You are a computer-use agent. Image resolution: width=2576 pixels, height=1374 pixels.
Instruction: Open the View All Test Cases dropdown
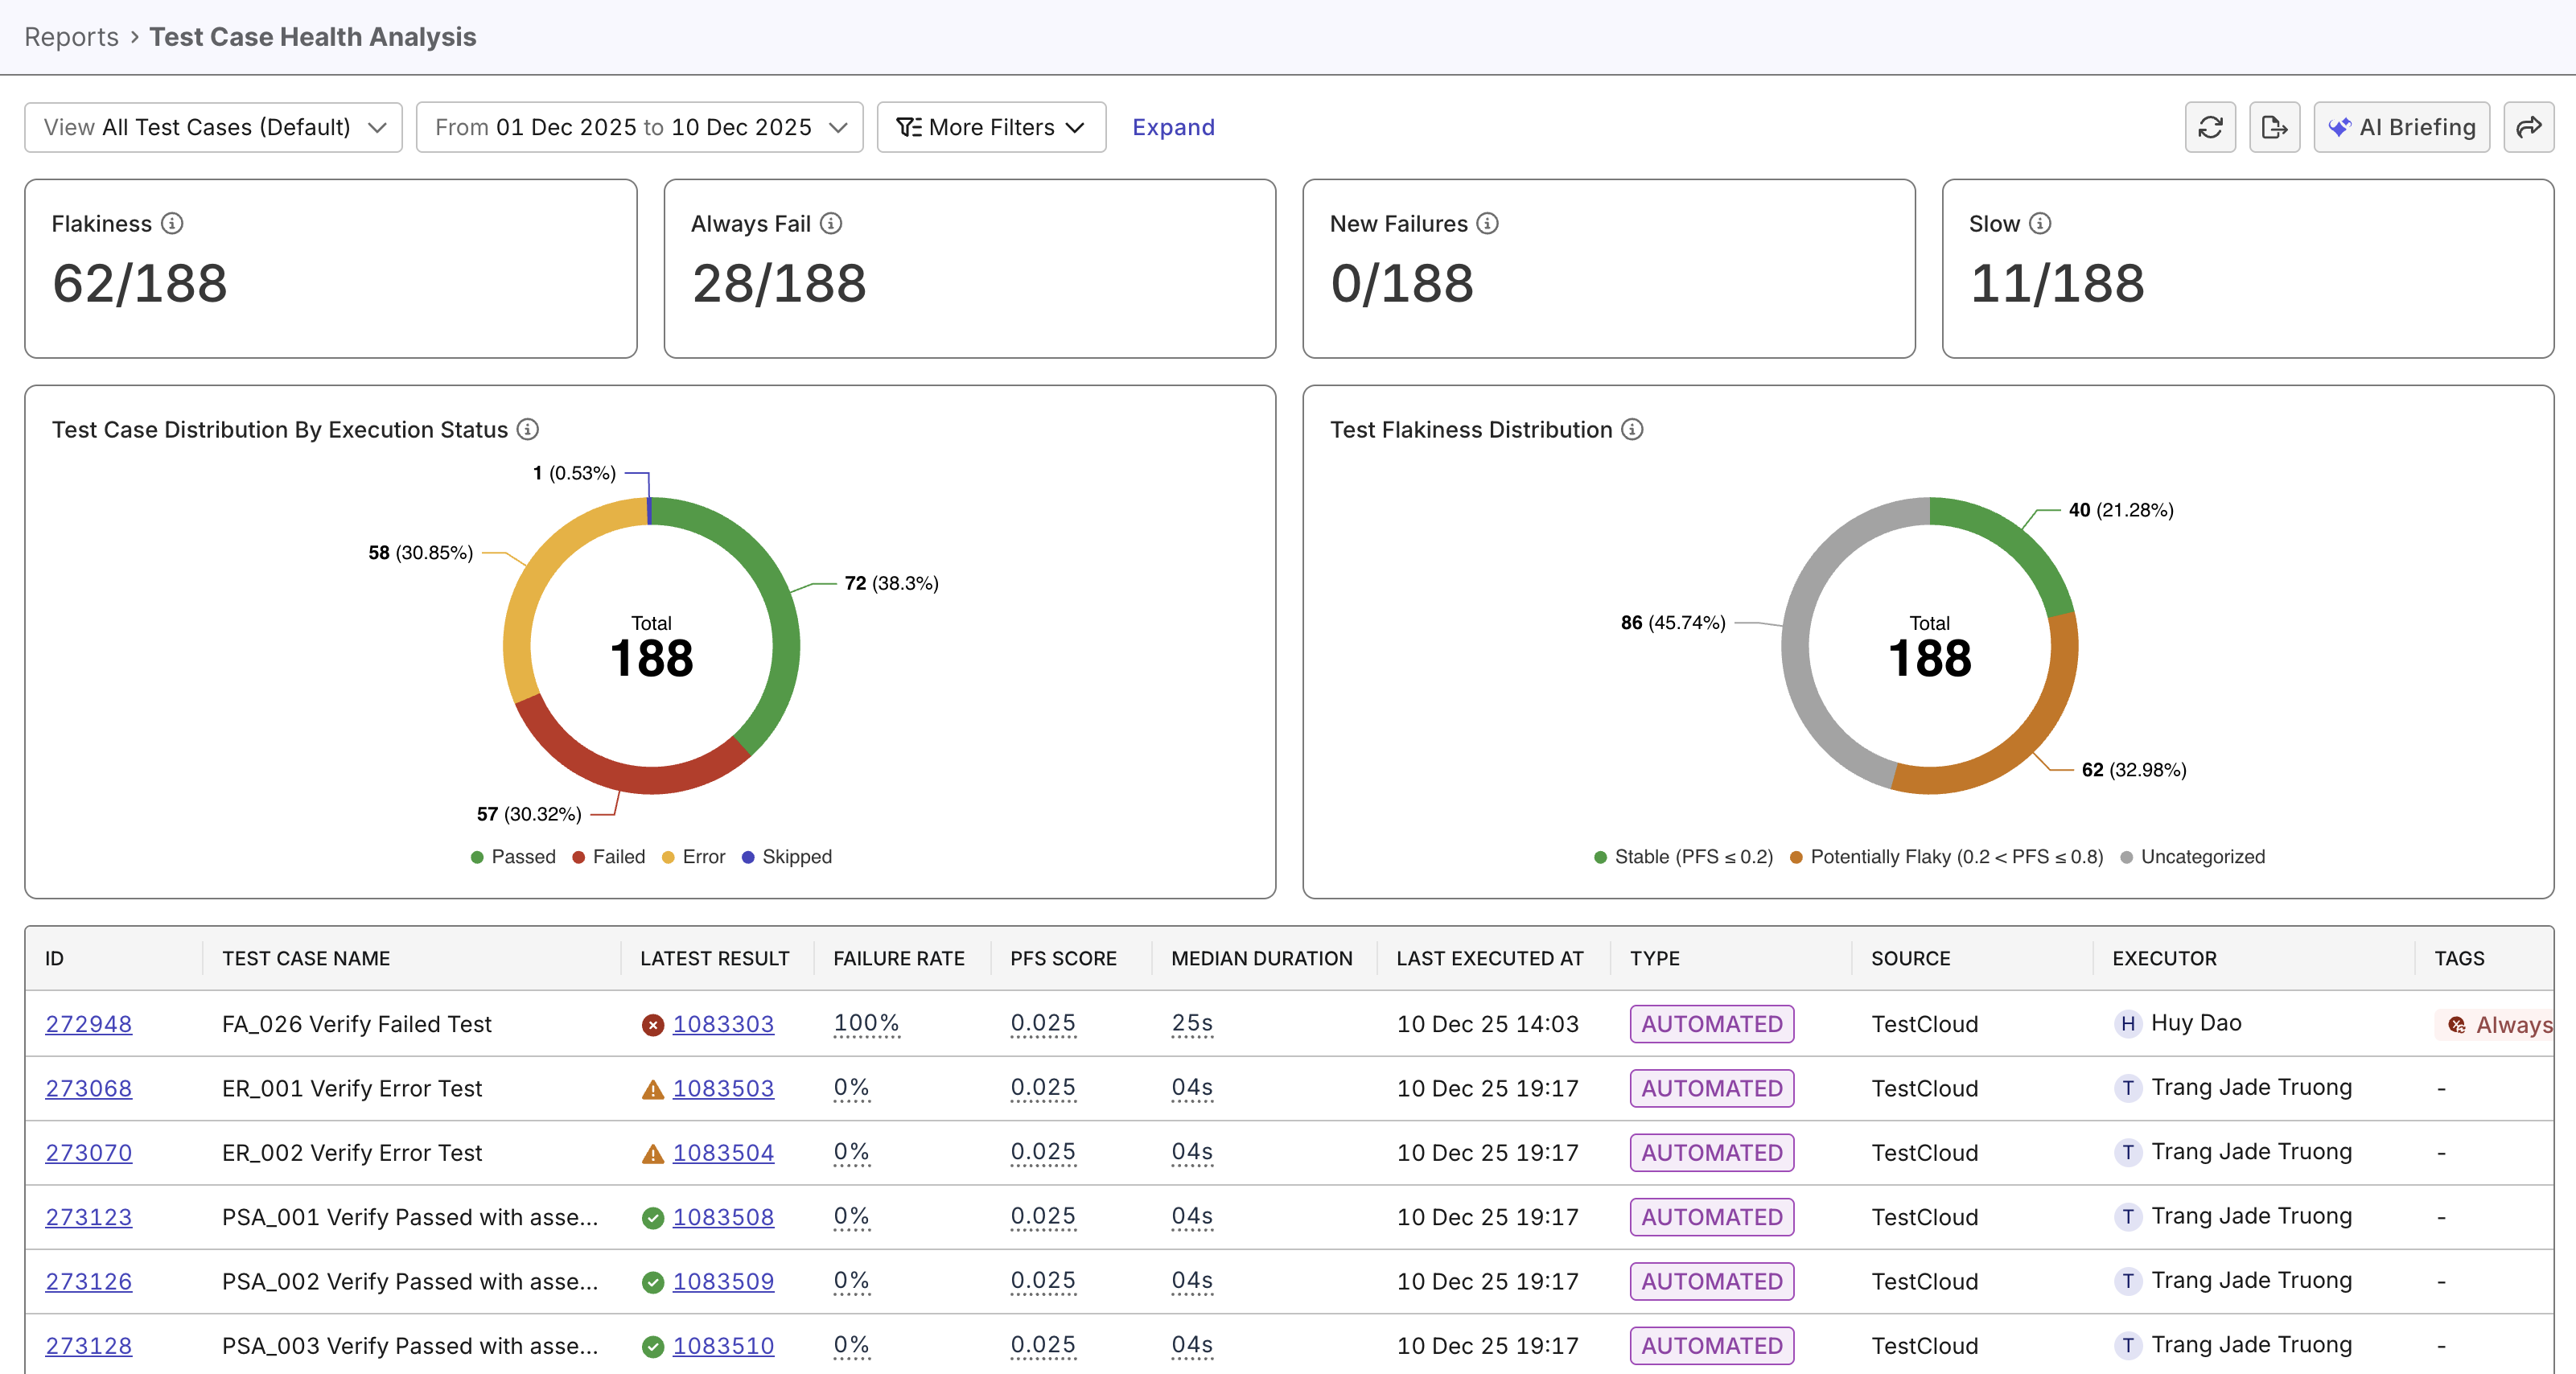tap(213, 127)
